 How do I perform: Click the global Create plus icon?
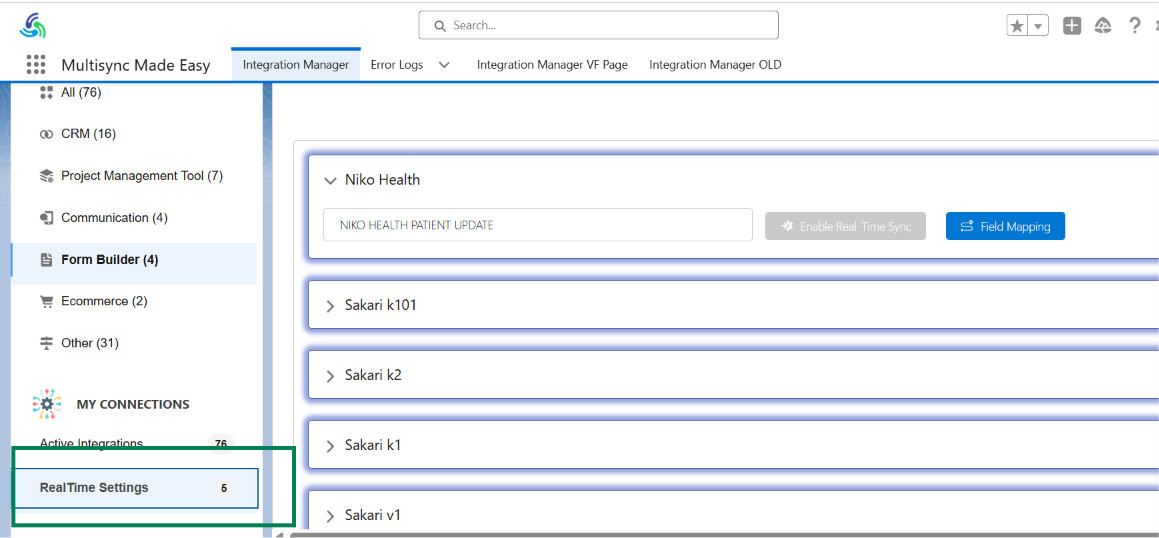(1072, 26)
